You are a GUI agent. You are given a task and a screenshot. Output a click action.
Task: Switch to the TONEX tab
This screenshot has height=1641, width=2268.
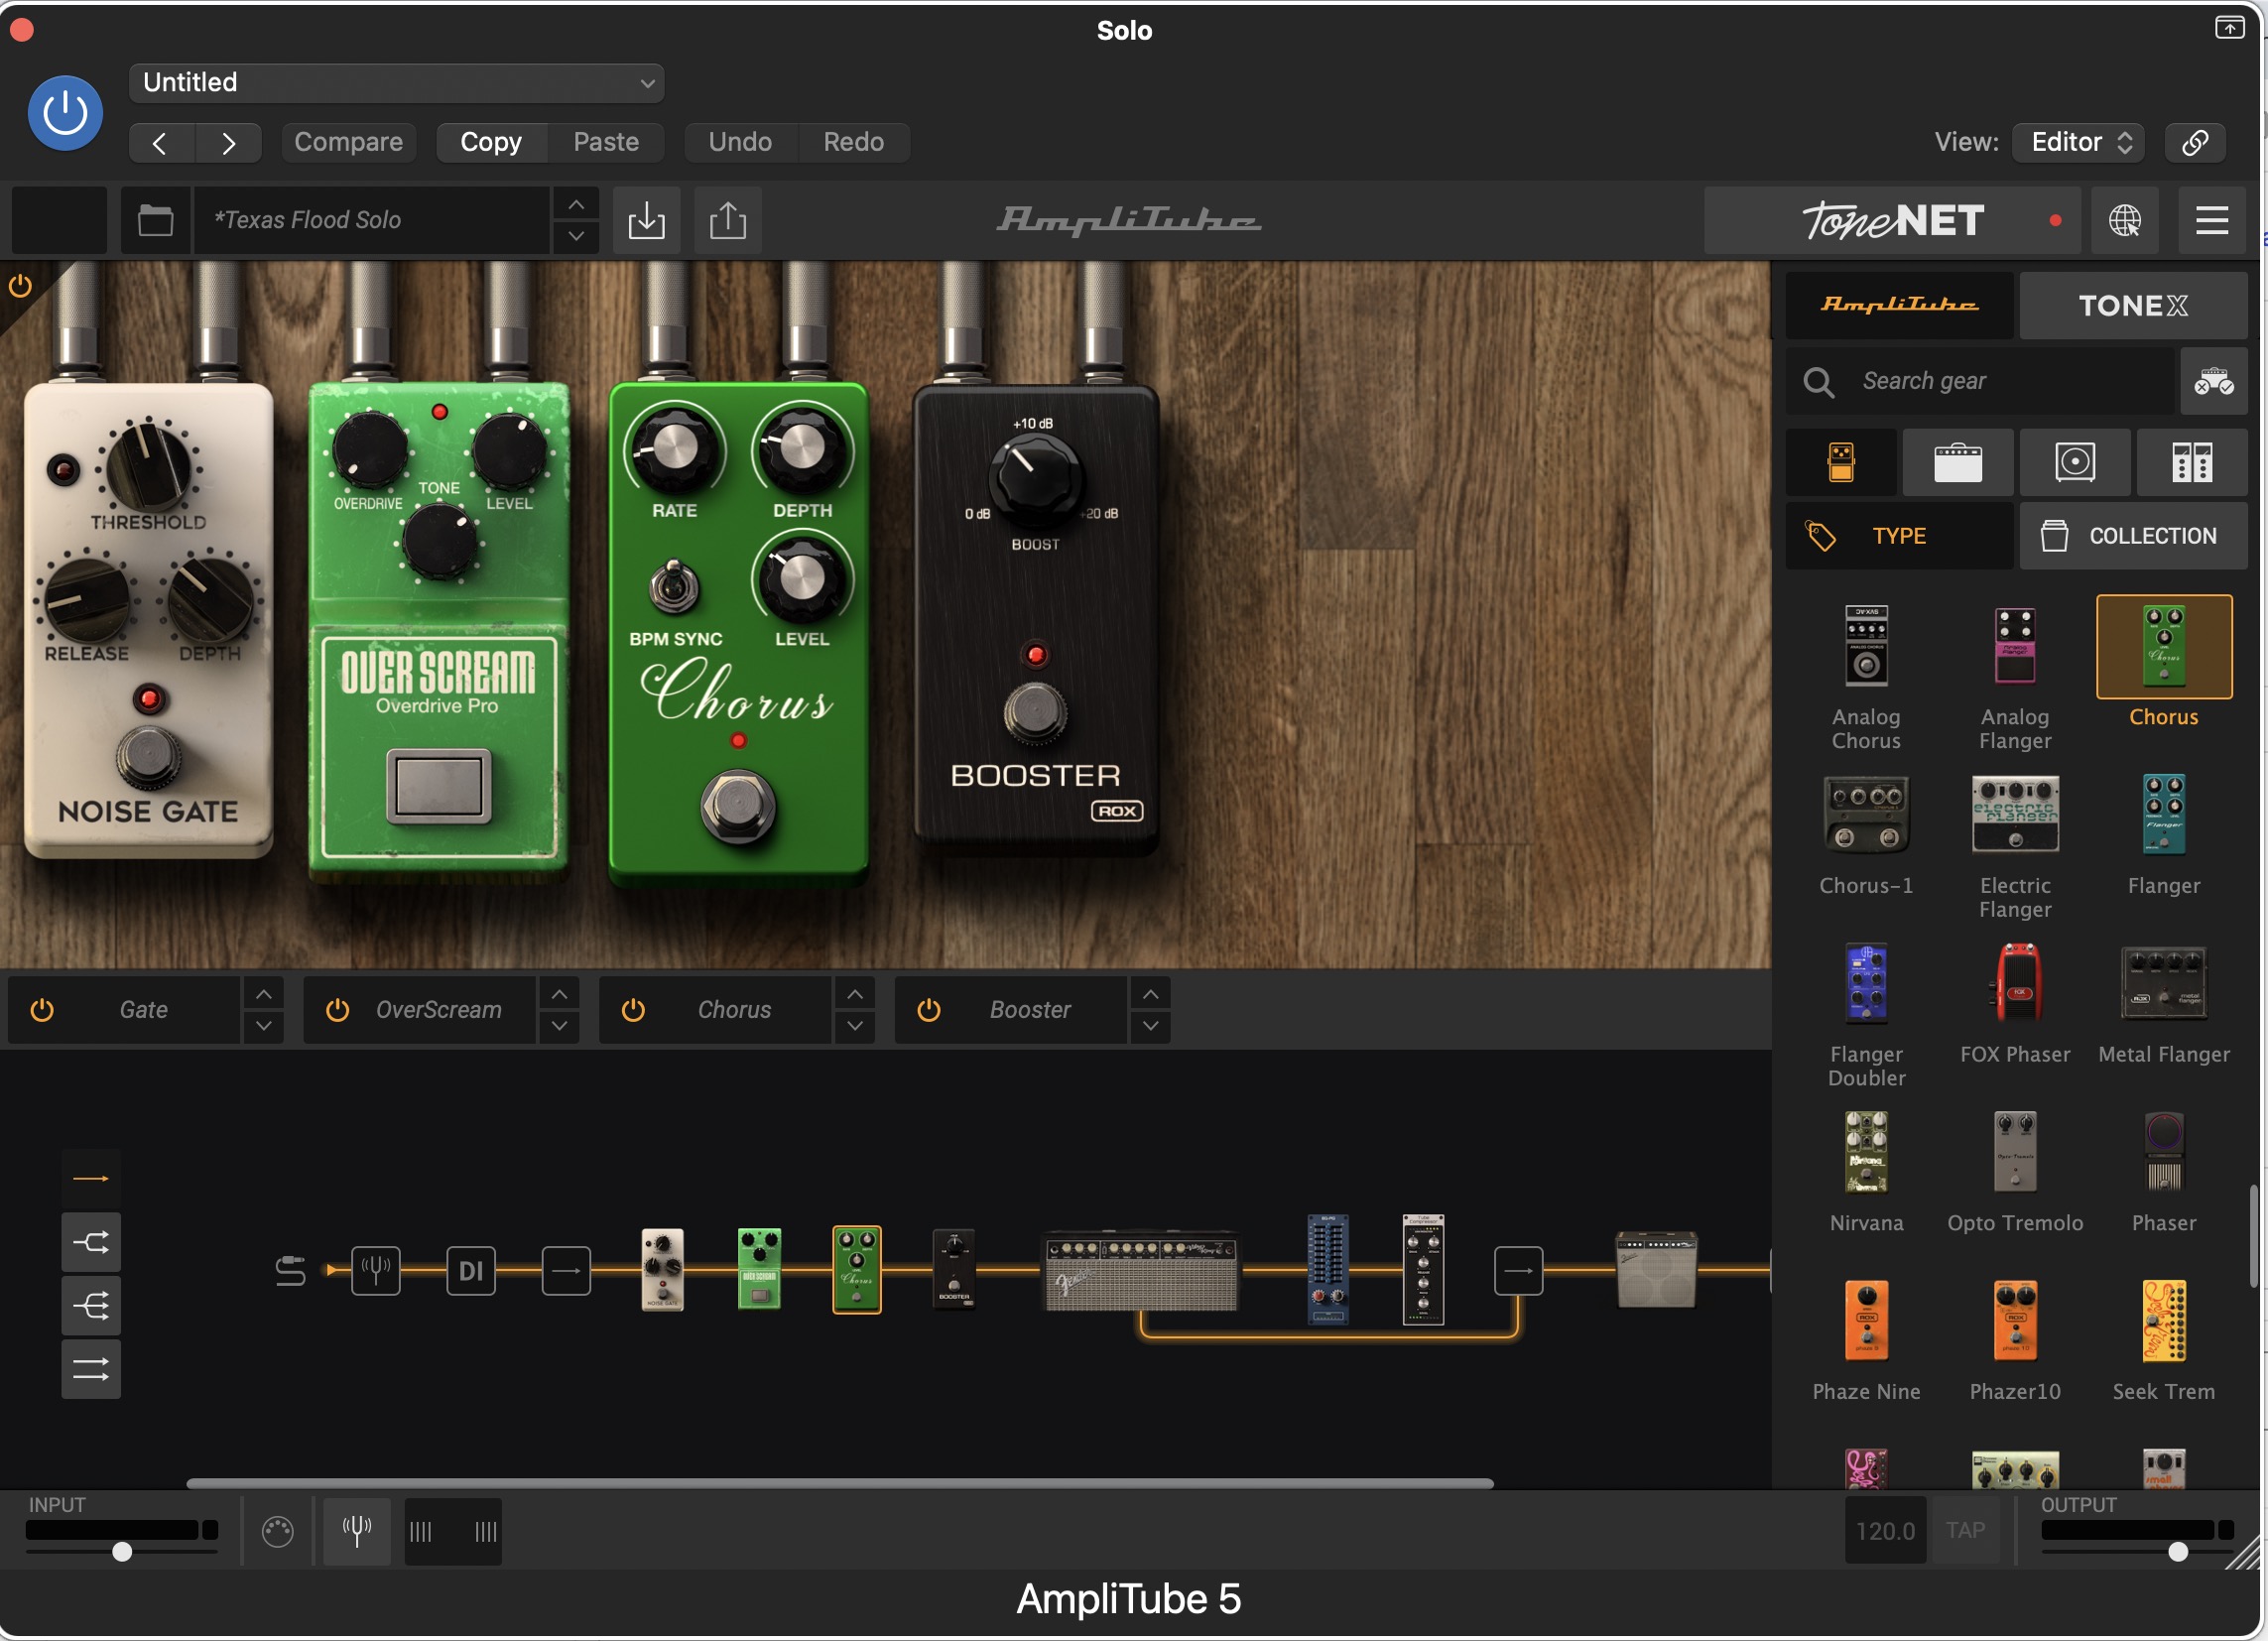point(2133,304)
